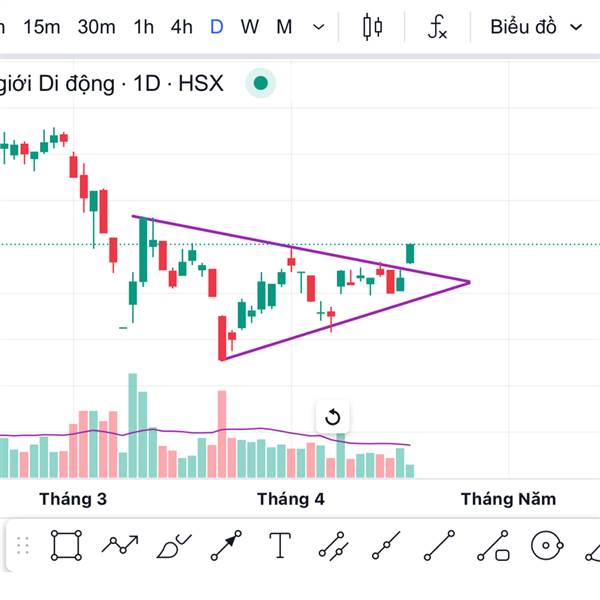Screen dimensions: 600x600
Task: Select the W weekly timeframe
Action: [x=250, y=27]
